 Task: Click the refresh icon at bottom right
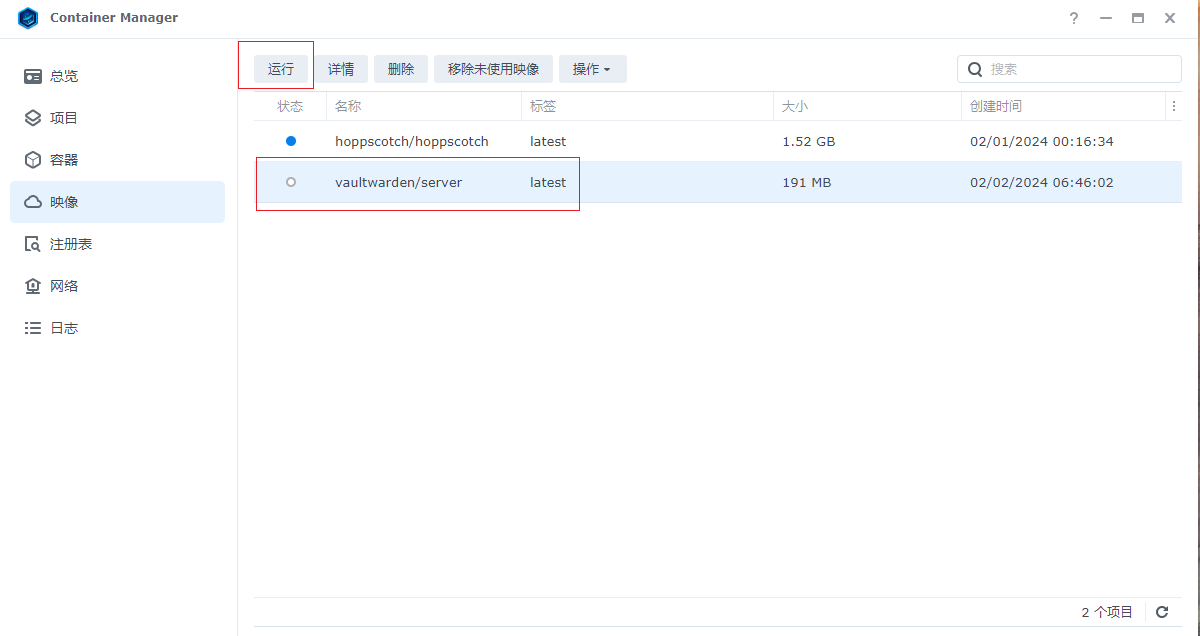[x=1162, y=612]
